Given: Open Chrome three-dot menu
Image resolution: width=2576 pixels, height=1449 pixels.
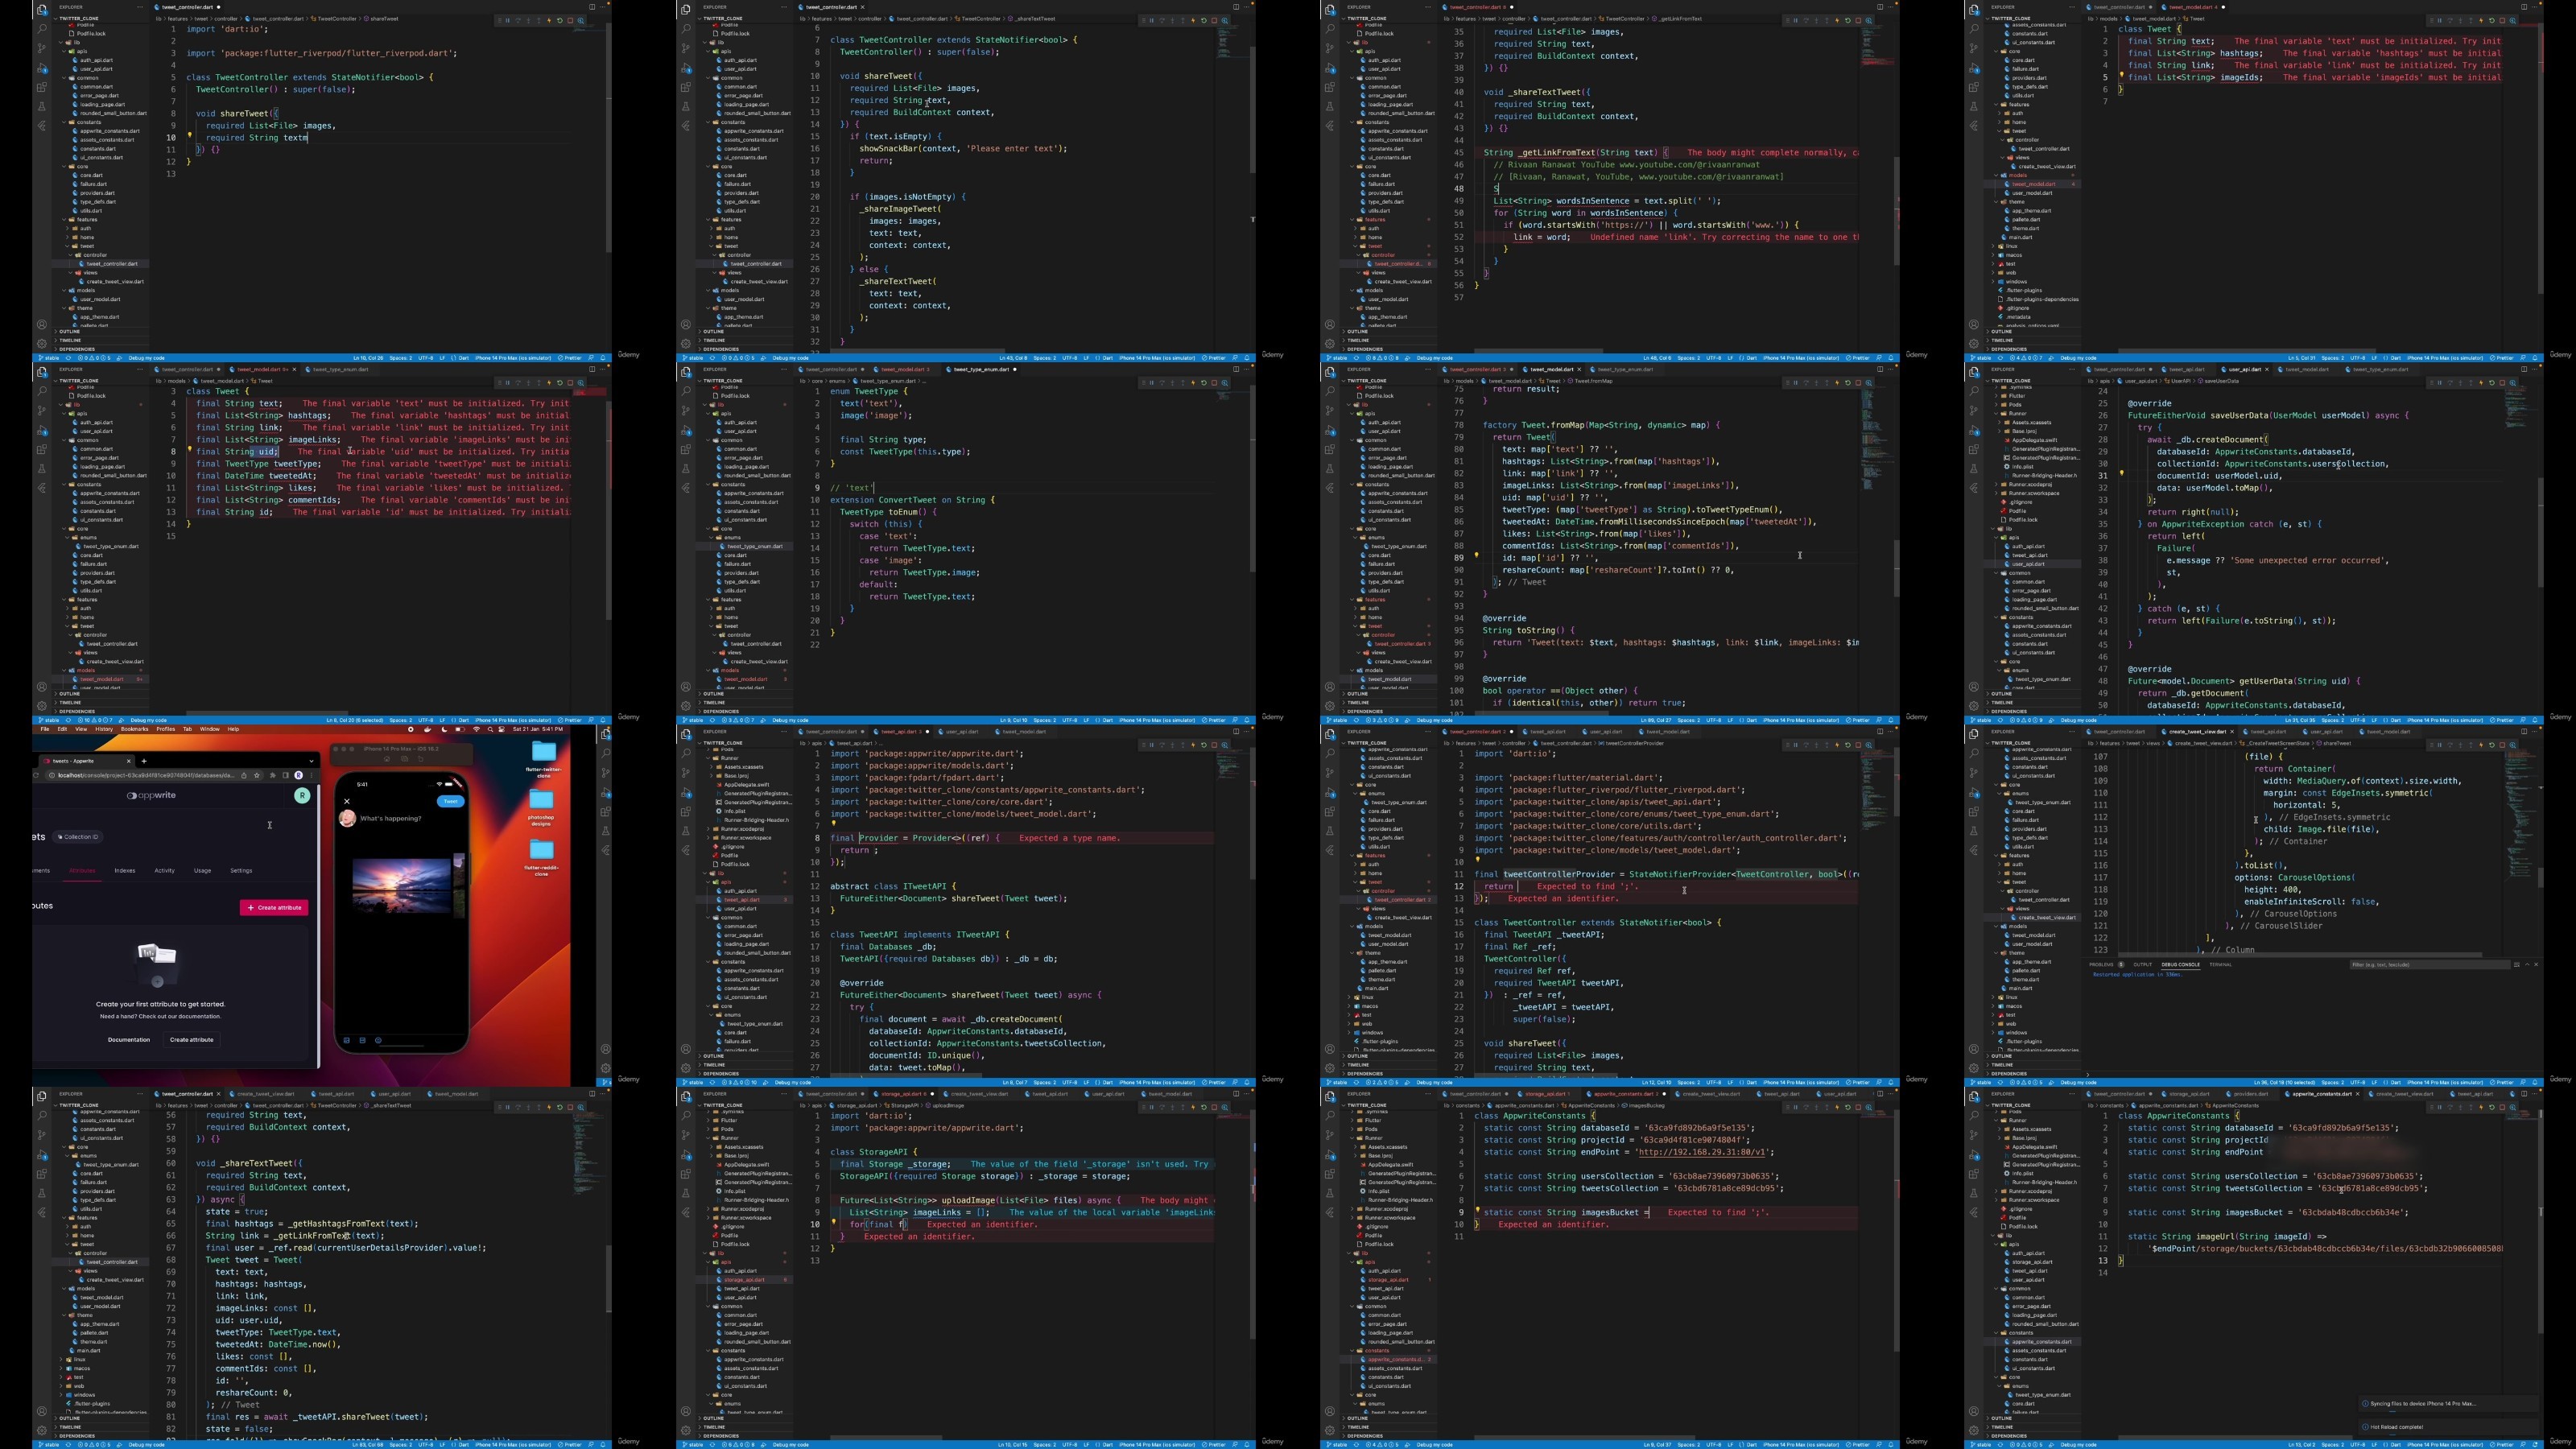Looking at the screenshot, I should point(312,776).
